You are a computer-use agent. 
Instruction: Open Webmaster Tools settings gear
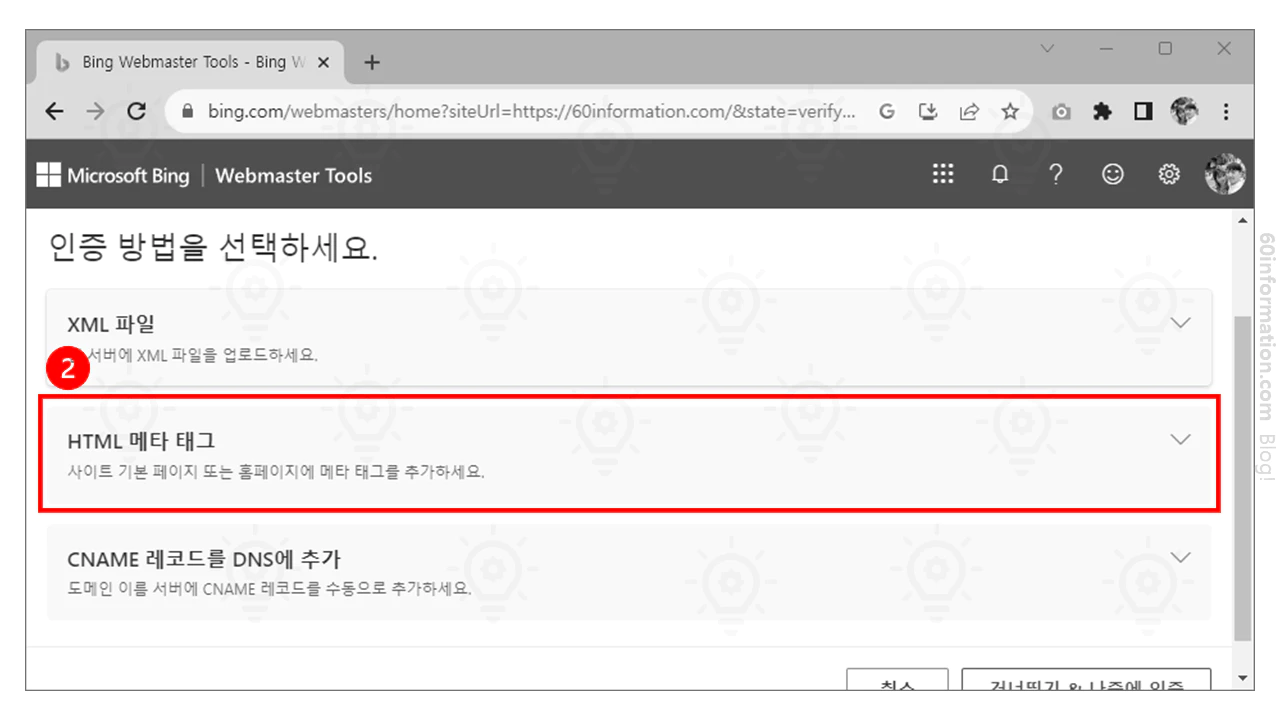[1167, 173]
